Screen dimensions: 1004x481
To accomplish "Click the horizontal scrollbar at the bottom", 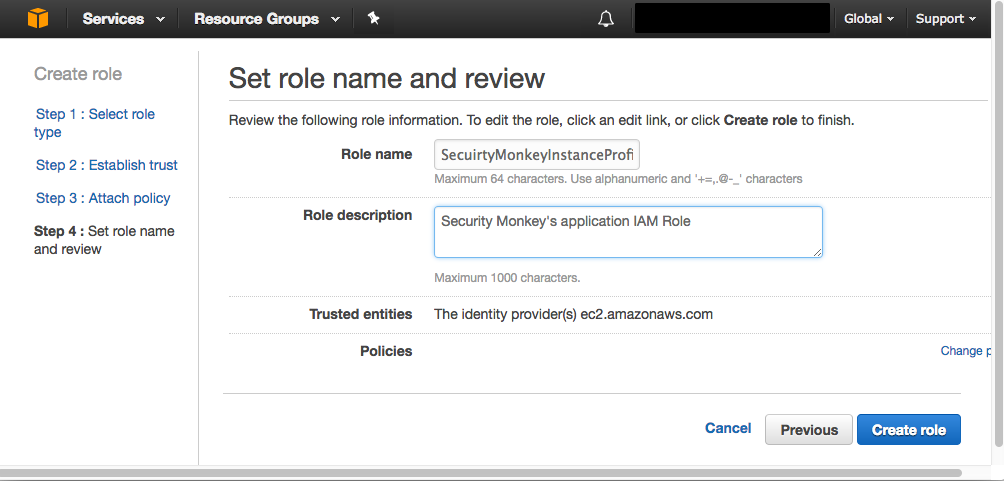I will (480, 473).
